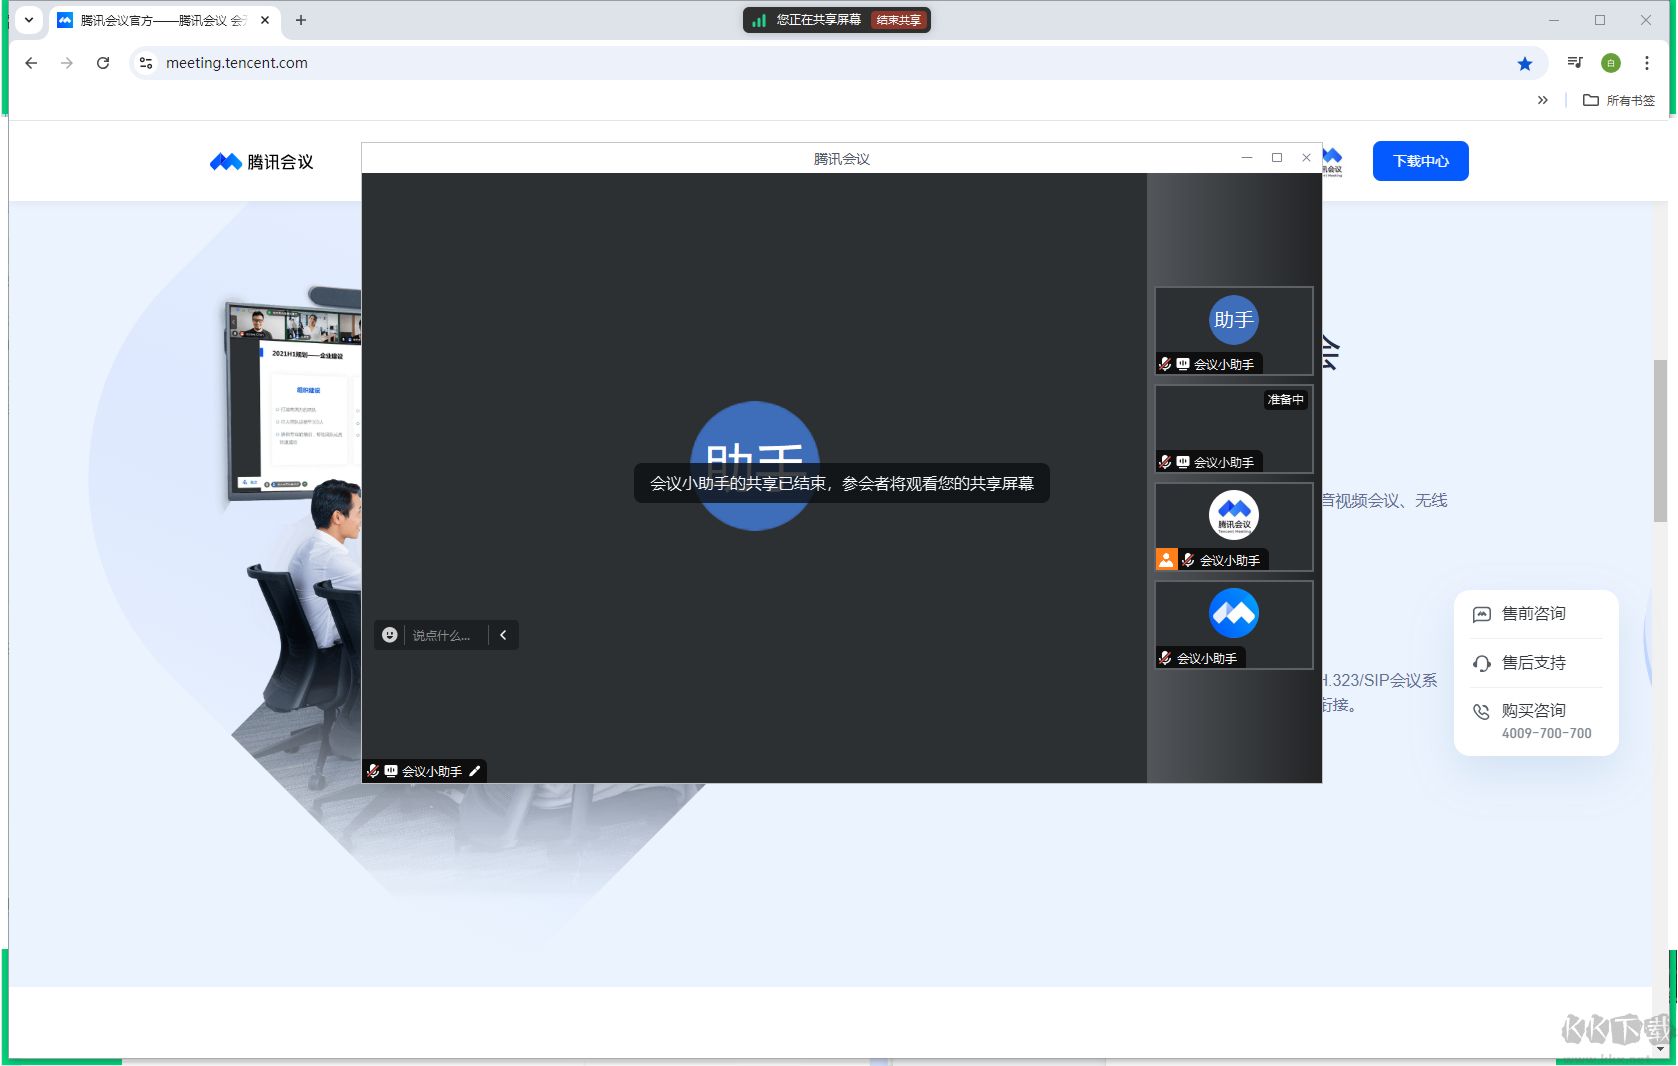
Task: Expand the bookmarks bar overflow chevron
Action: point(1543,100)
